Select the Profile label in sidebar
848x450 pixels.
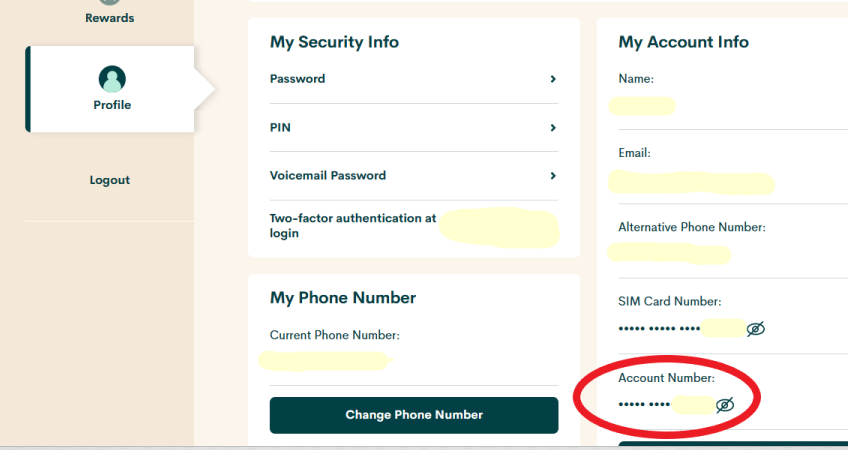[x=112, y=105]
